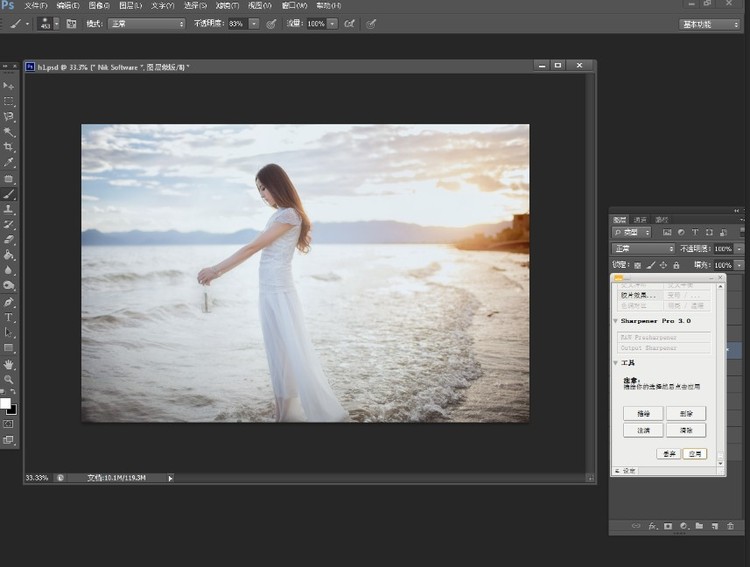Open the flow 100% slider arrow
Viewport: 750px width, 567px height.
[332, 23]
